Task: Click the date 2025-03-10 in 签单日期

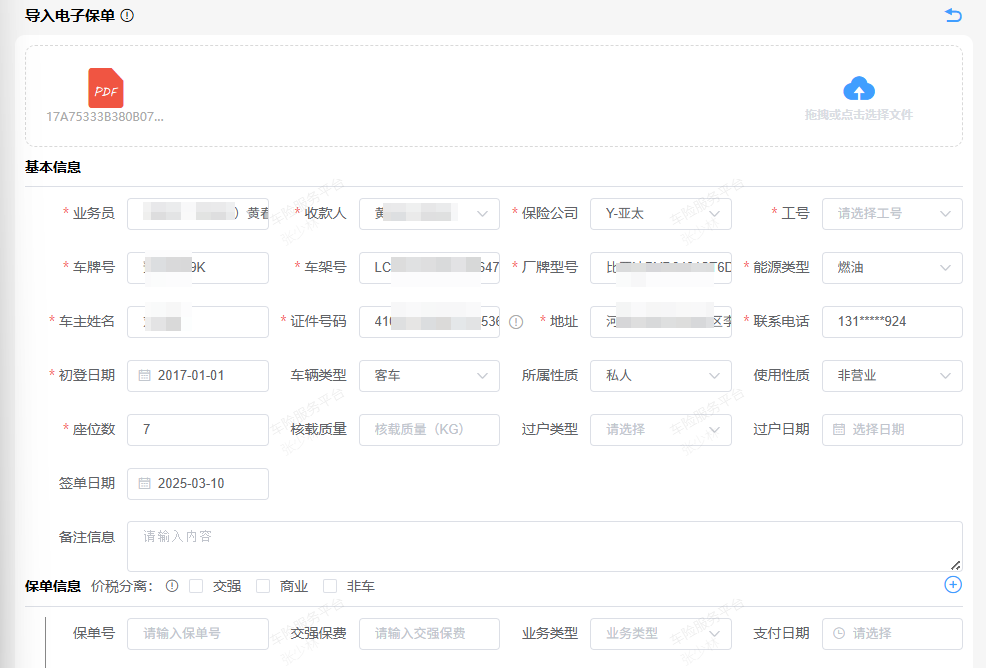Action: tap(191, 484)
